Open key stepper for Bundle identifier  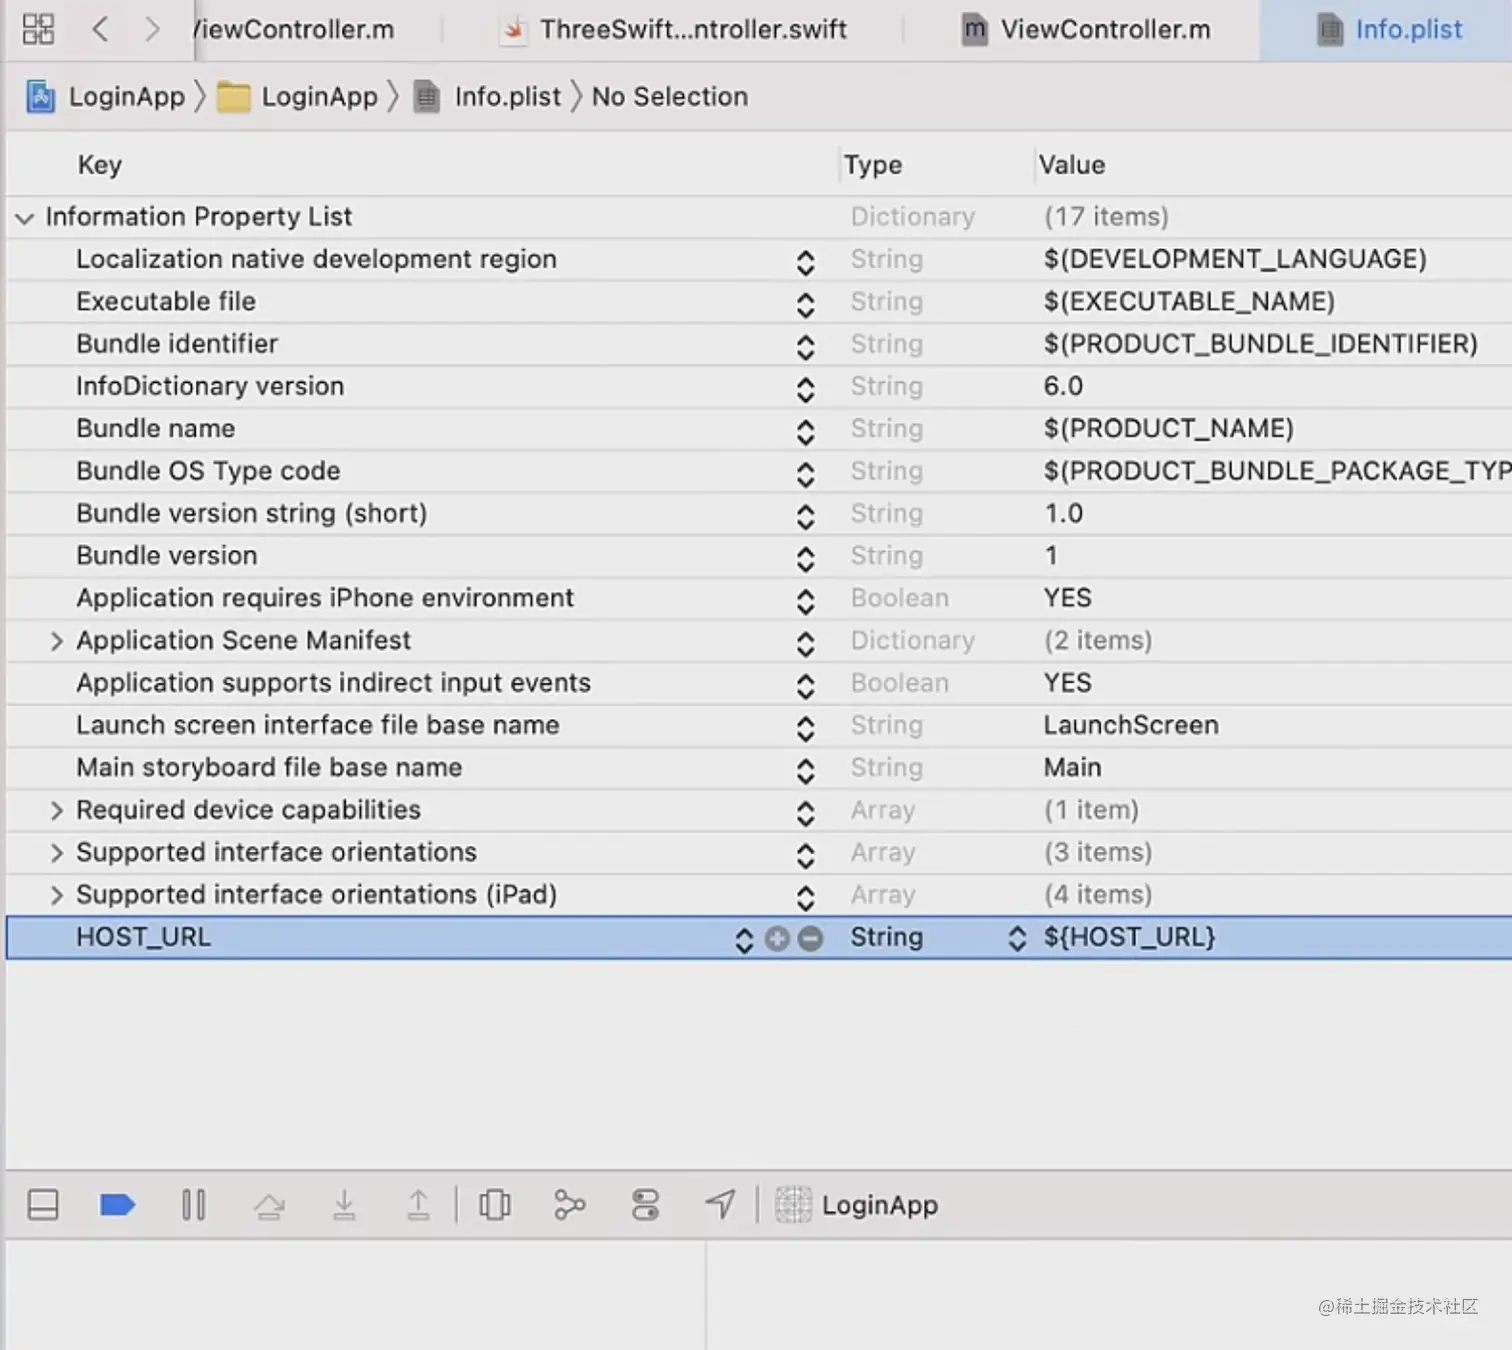click(x=806, y=346)
